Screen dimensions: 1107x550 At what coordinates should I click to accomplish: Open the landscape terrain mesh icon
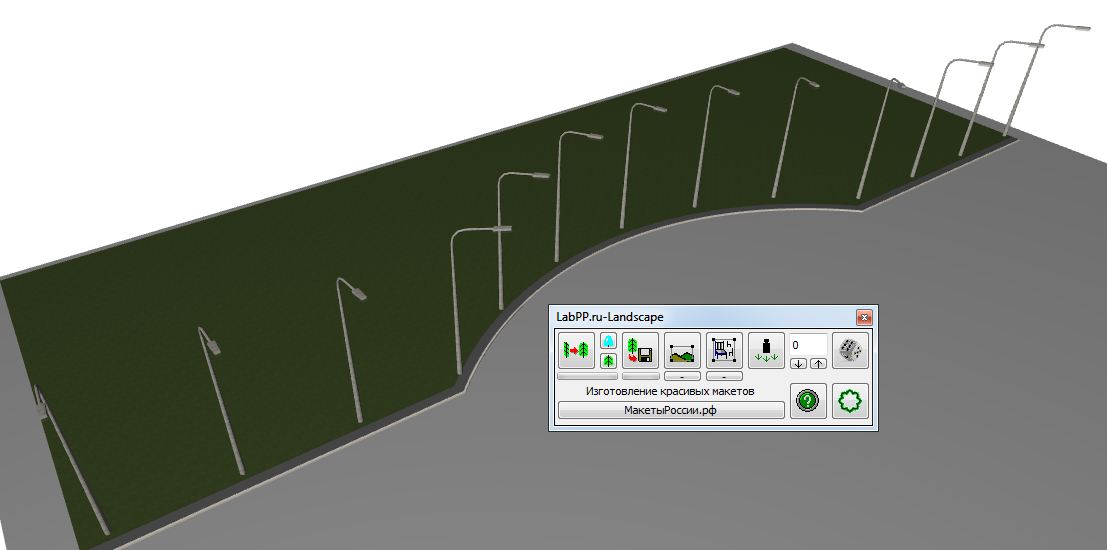pyautogui.click(x=683, y=350)
